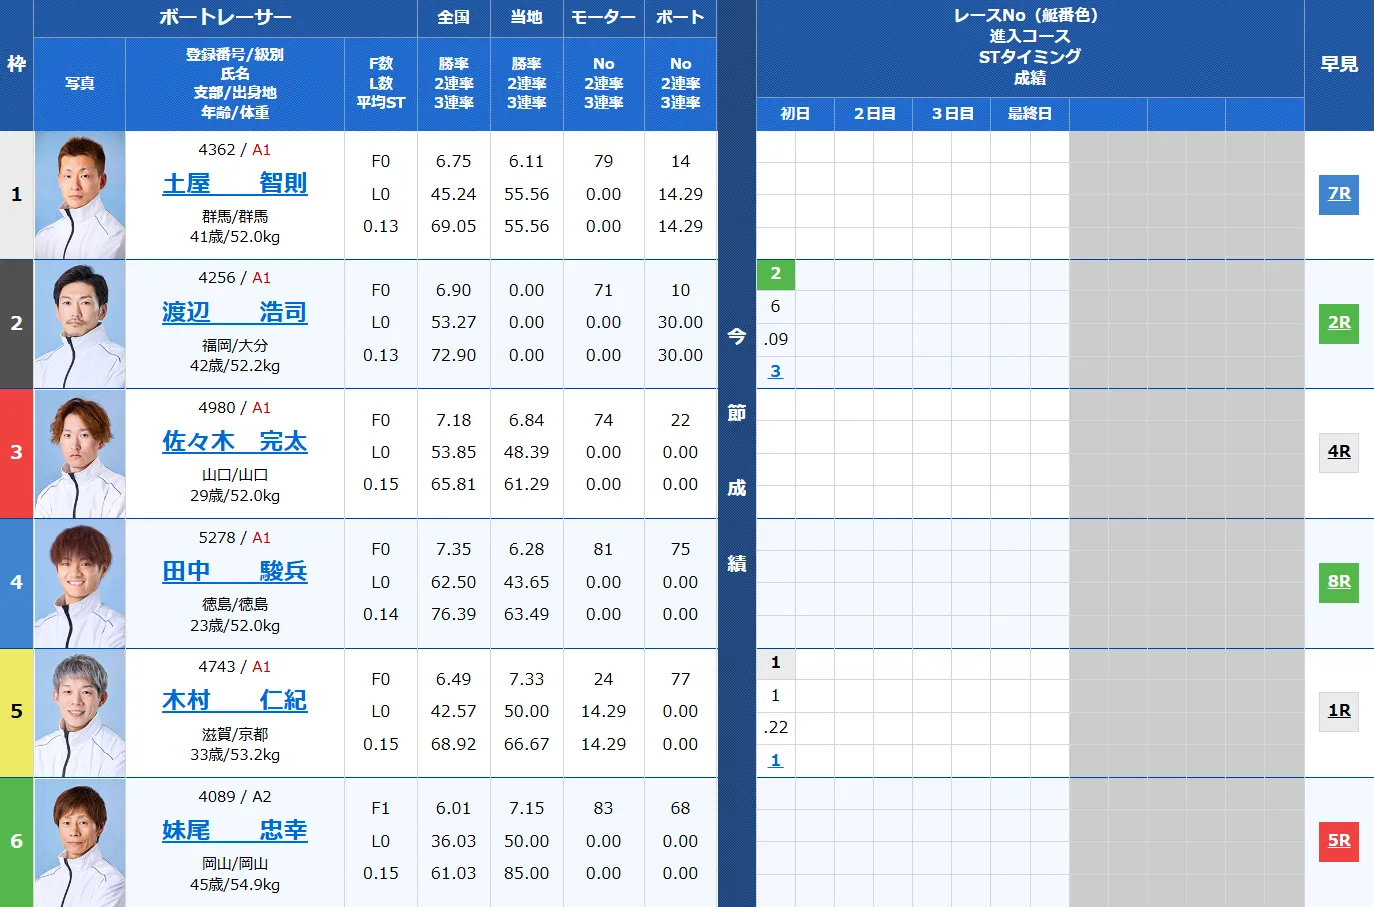Click the green 2R early-view button
This screenshot has height=907, width=1374.
pyautogui.click(x=1338, y=323)
